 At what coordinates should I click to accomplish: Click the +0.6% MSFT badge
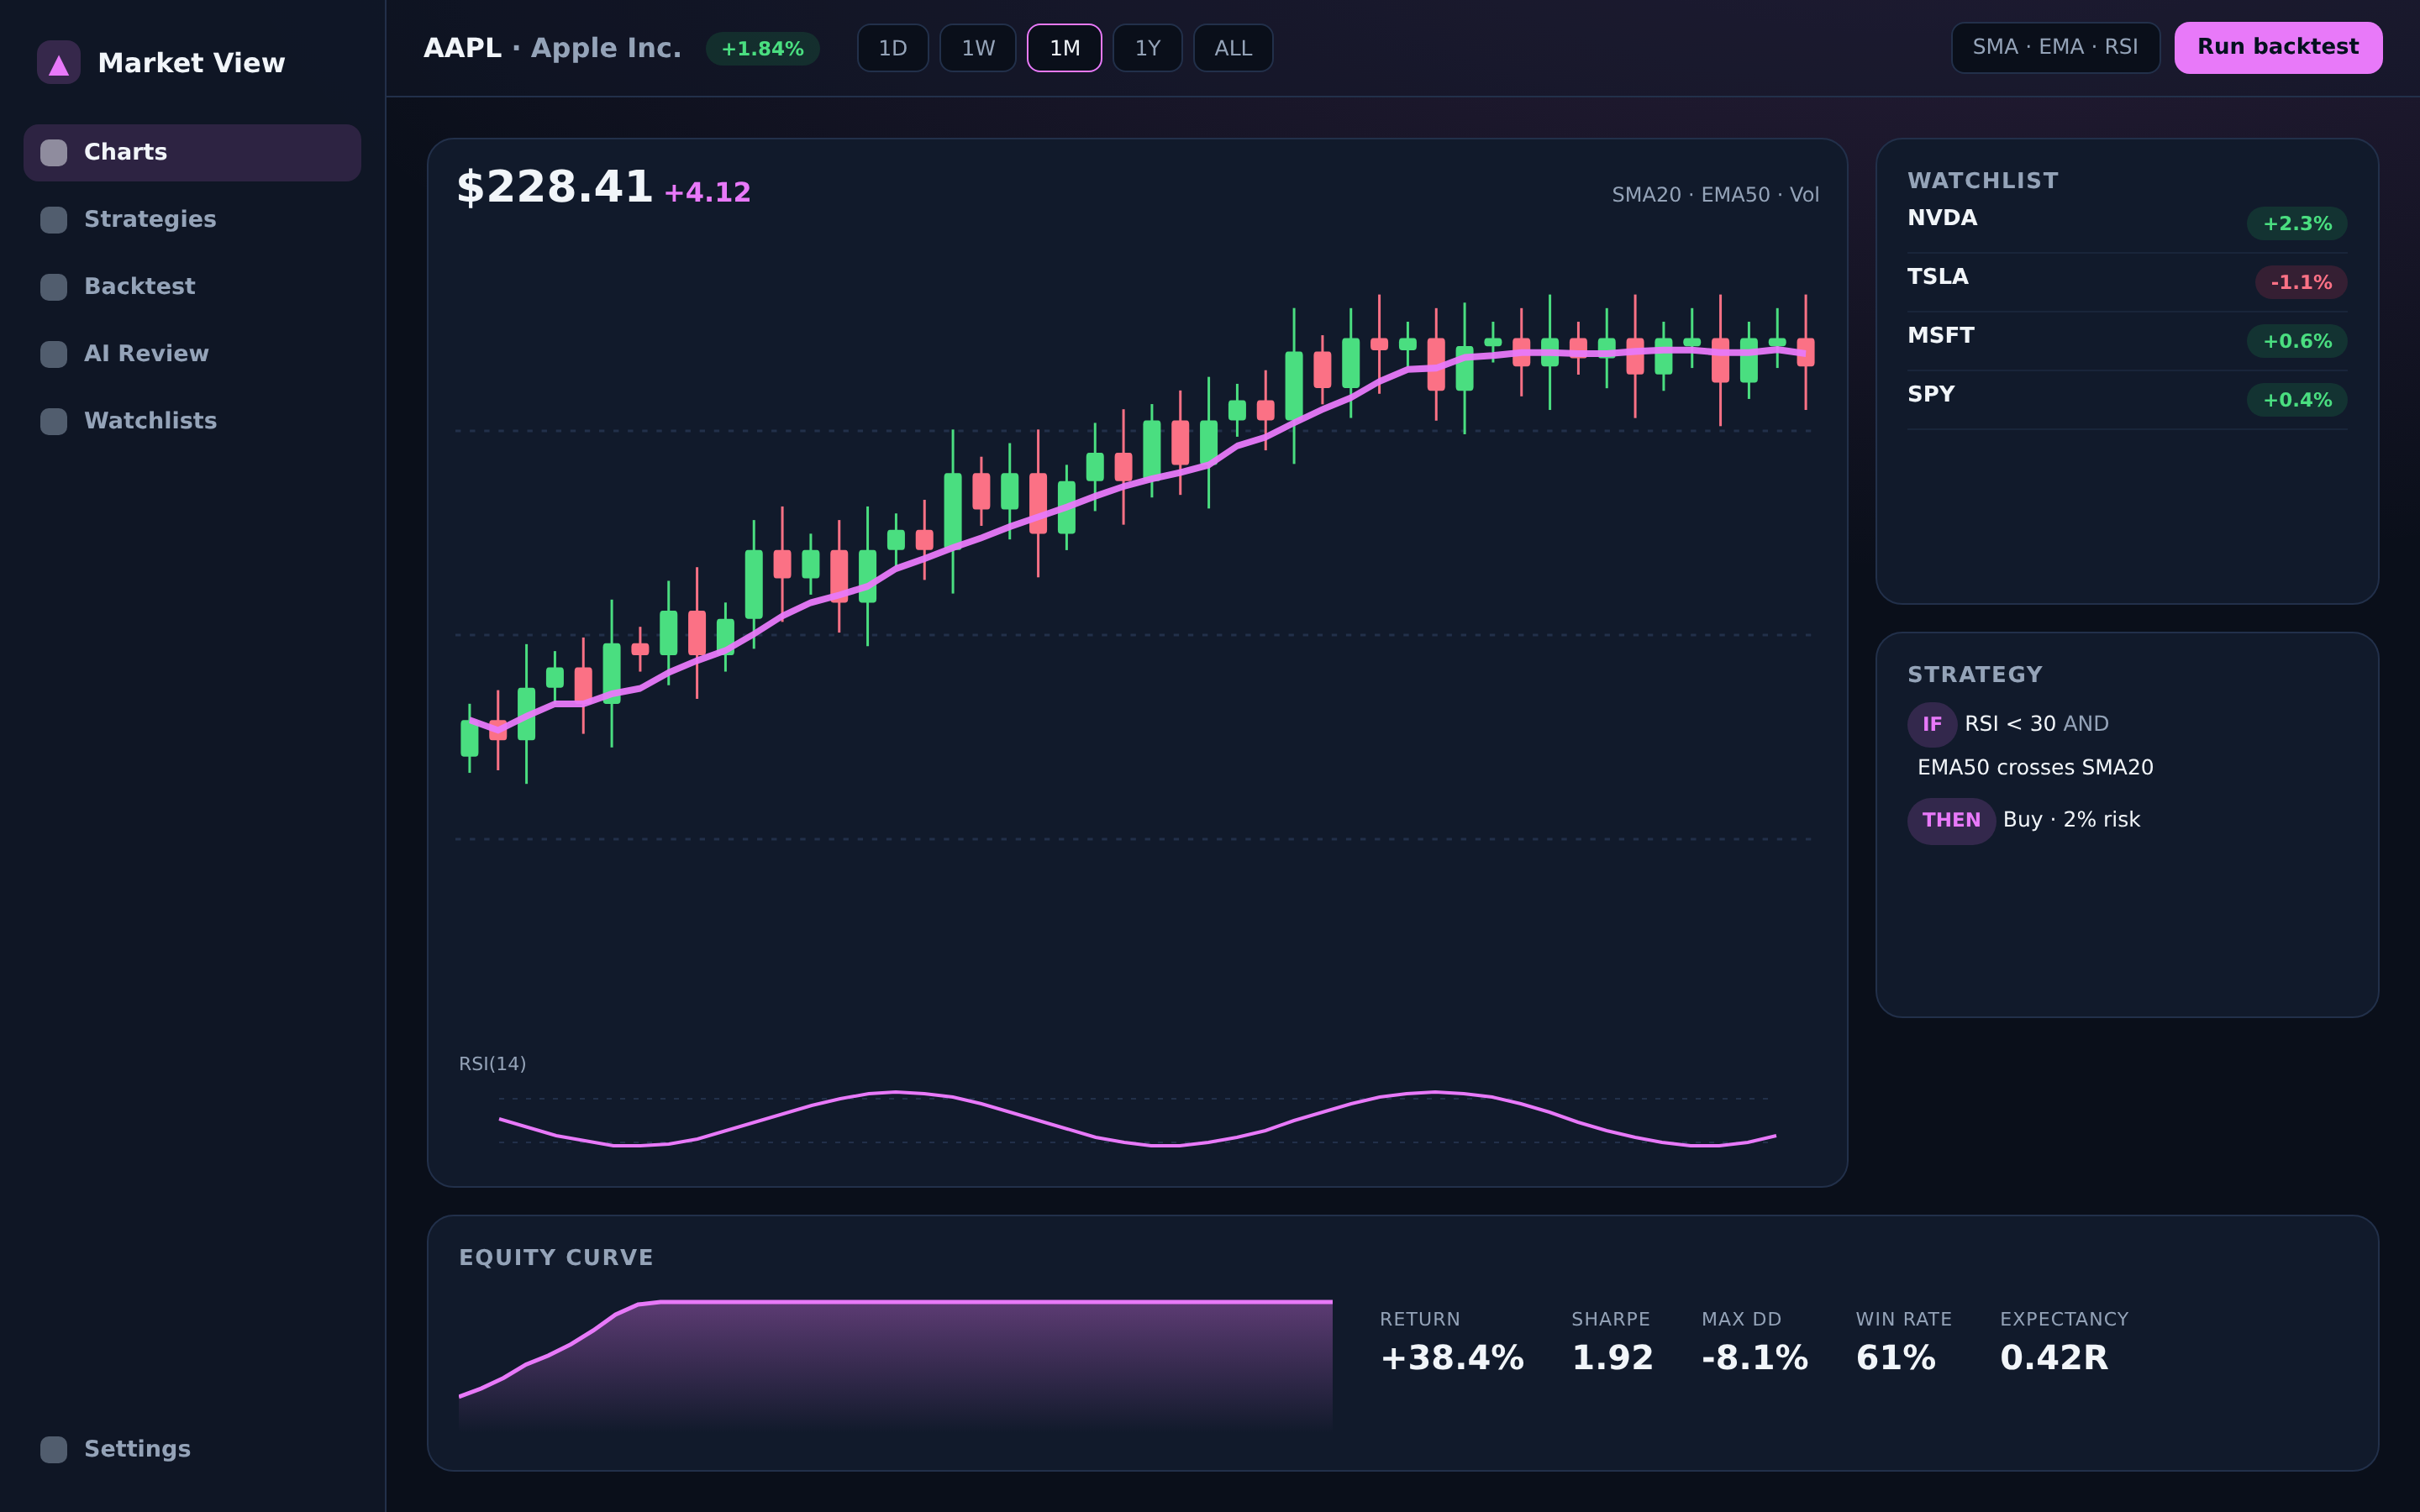point(2297,342)
